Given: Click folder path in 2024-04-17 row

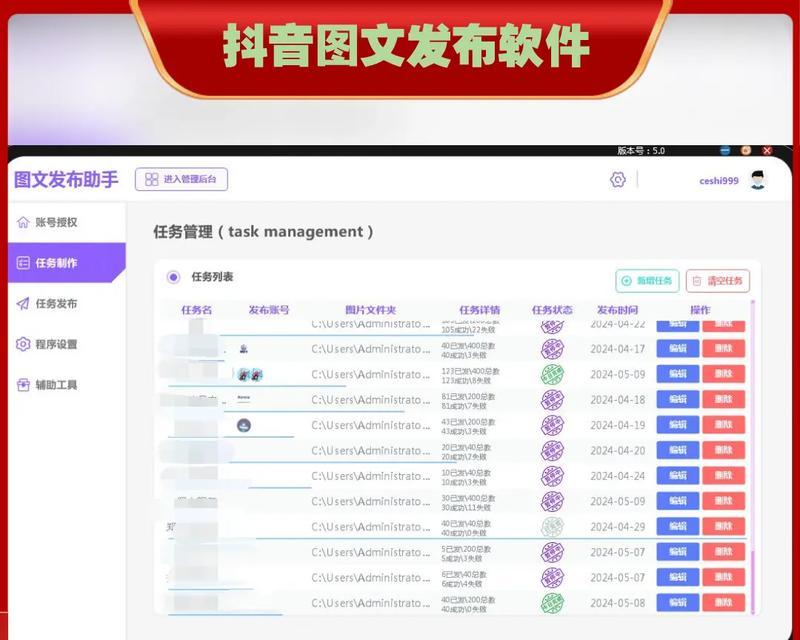Looking at the screenshot, I should click(x=370, y=349).
